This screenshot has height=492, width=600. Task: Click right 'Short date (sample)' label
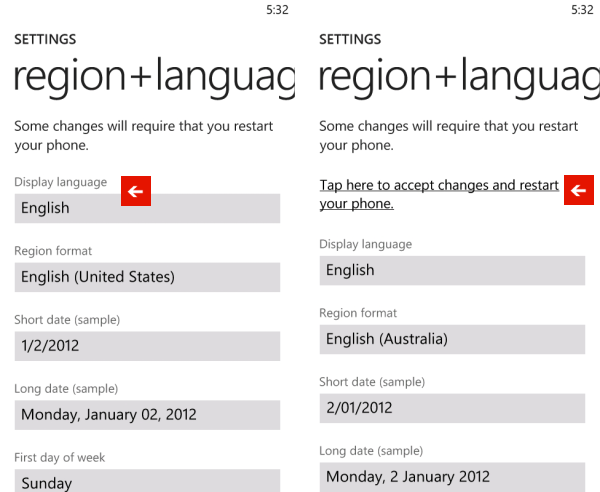(372, 382)
